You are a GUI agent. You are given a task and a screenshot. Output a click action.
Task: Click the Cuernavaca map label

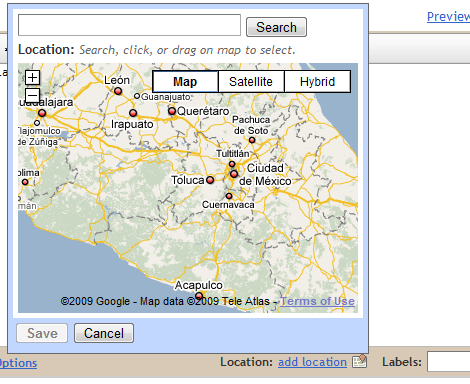pos(228,205)
